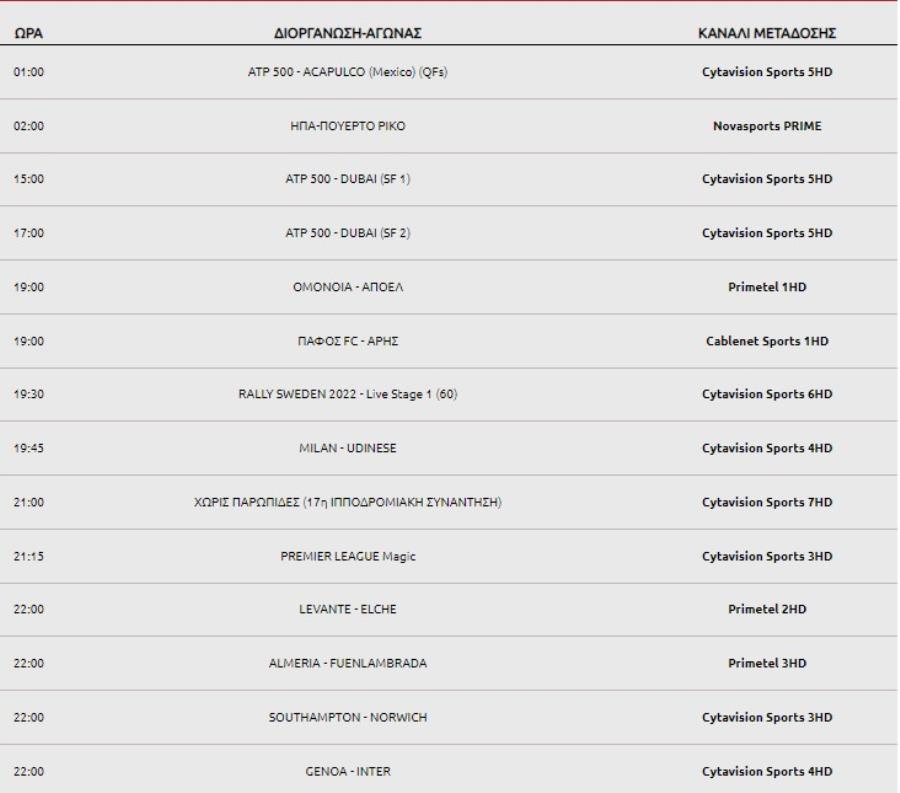Select the GENOA - INTER match

[348, 772]
